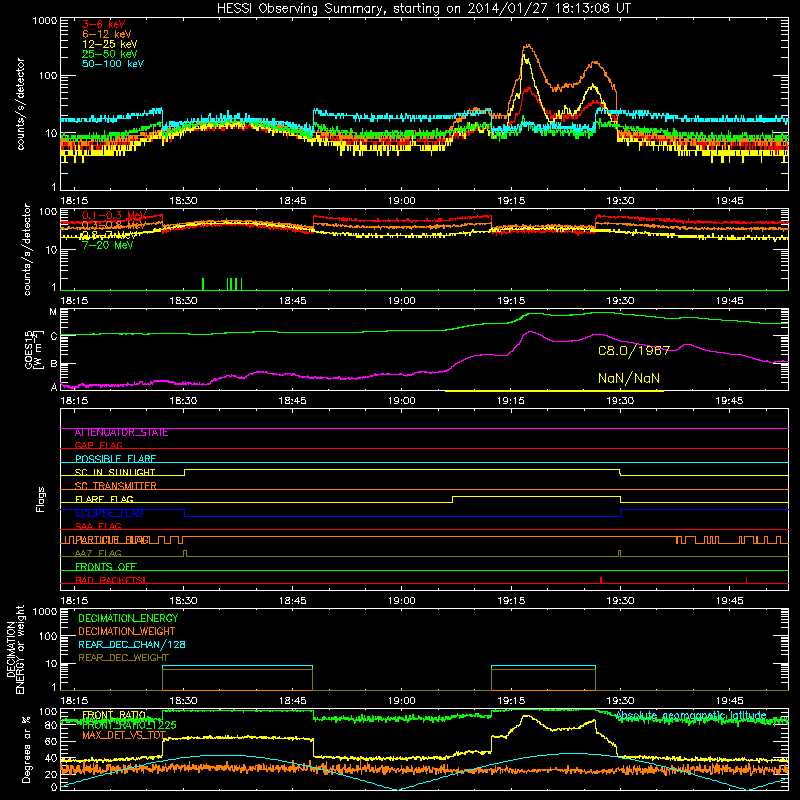The image size is (800, 800).
Task: Select the SAA_FLAG label
Action: 98,526
